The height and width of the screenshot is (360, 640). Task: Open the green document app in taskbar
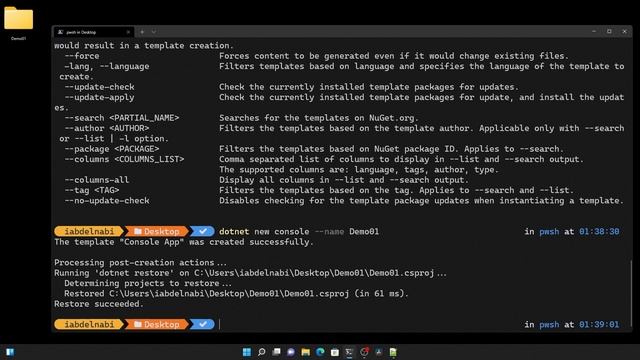click(393, 352)
